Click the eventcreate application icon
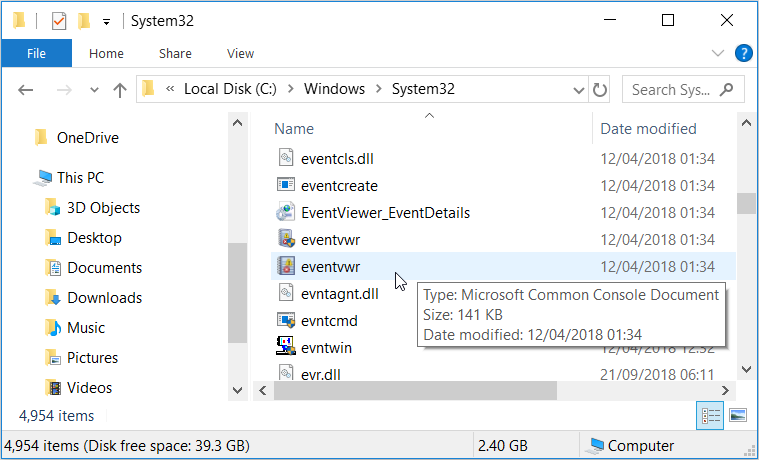759x460 pixels. coord(285,186)
